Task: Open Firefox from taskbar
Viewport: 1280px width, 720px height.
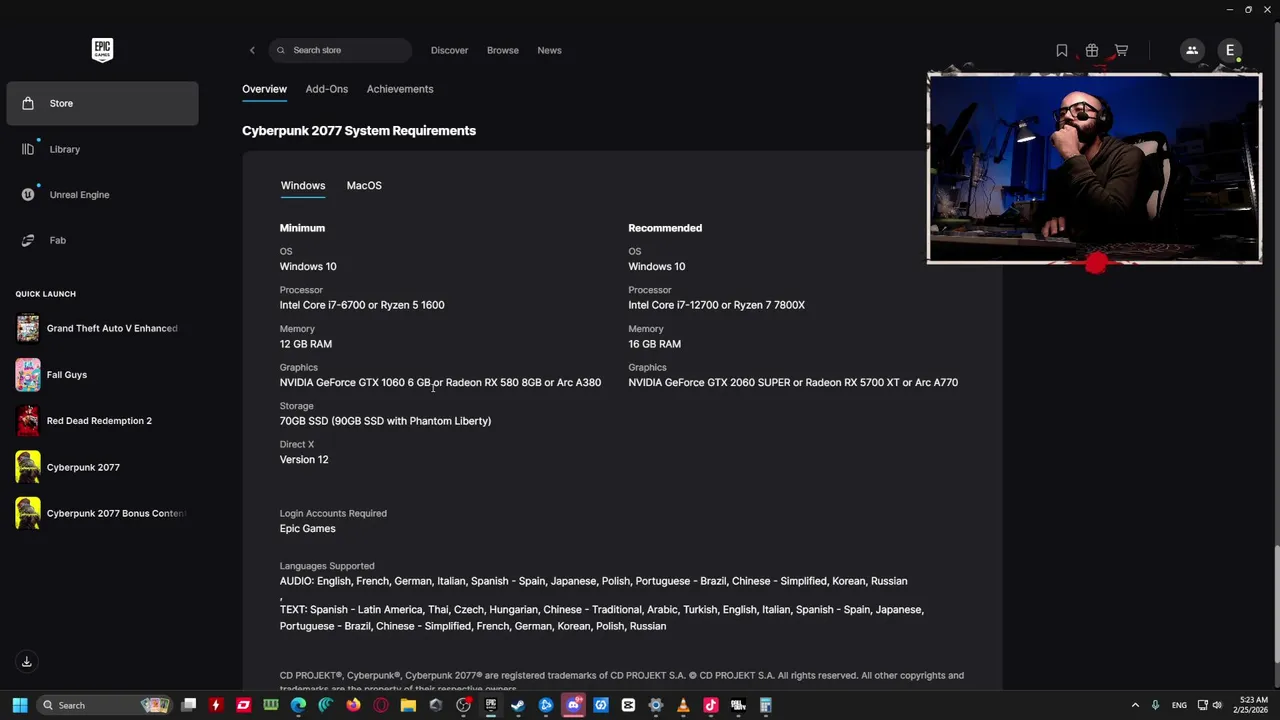Action: (x=353, y=705)
